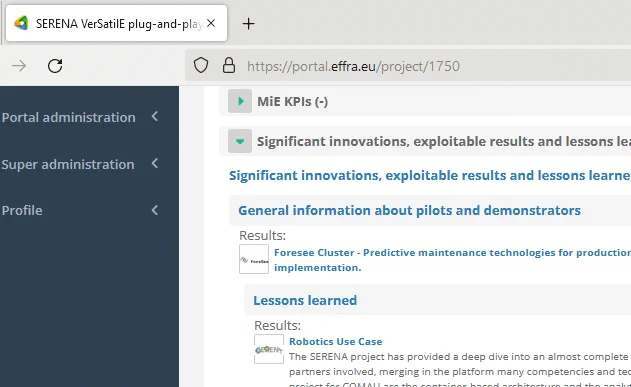Select the SERENA VerSatilE browser tab
The width and height of the screenshot is (631, 387).
(117, 23)
